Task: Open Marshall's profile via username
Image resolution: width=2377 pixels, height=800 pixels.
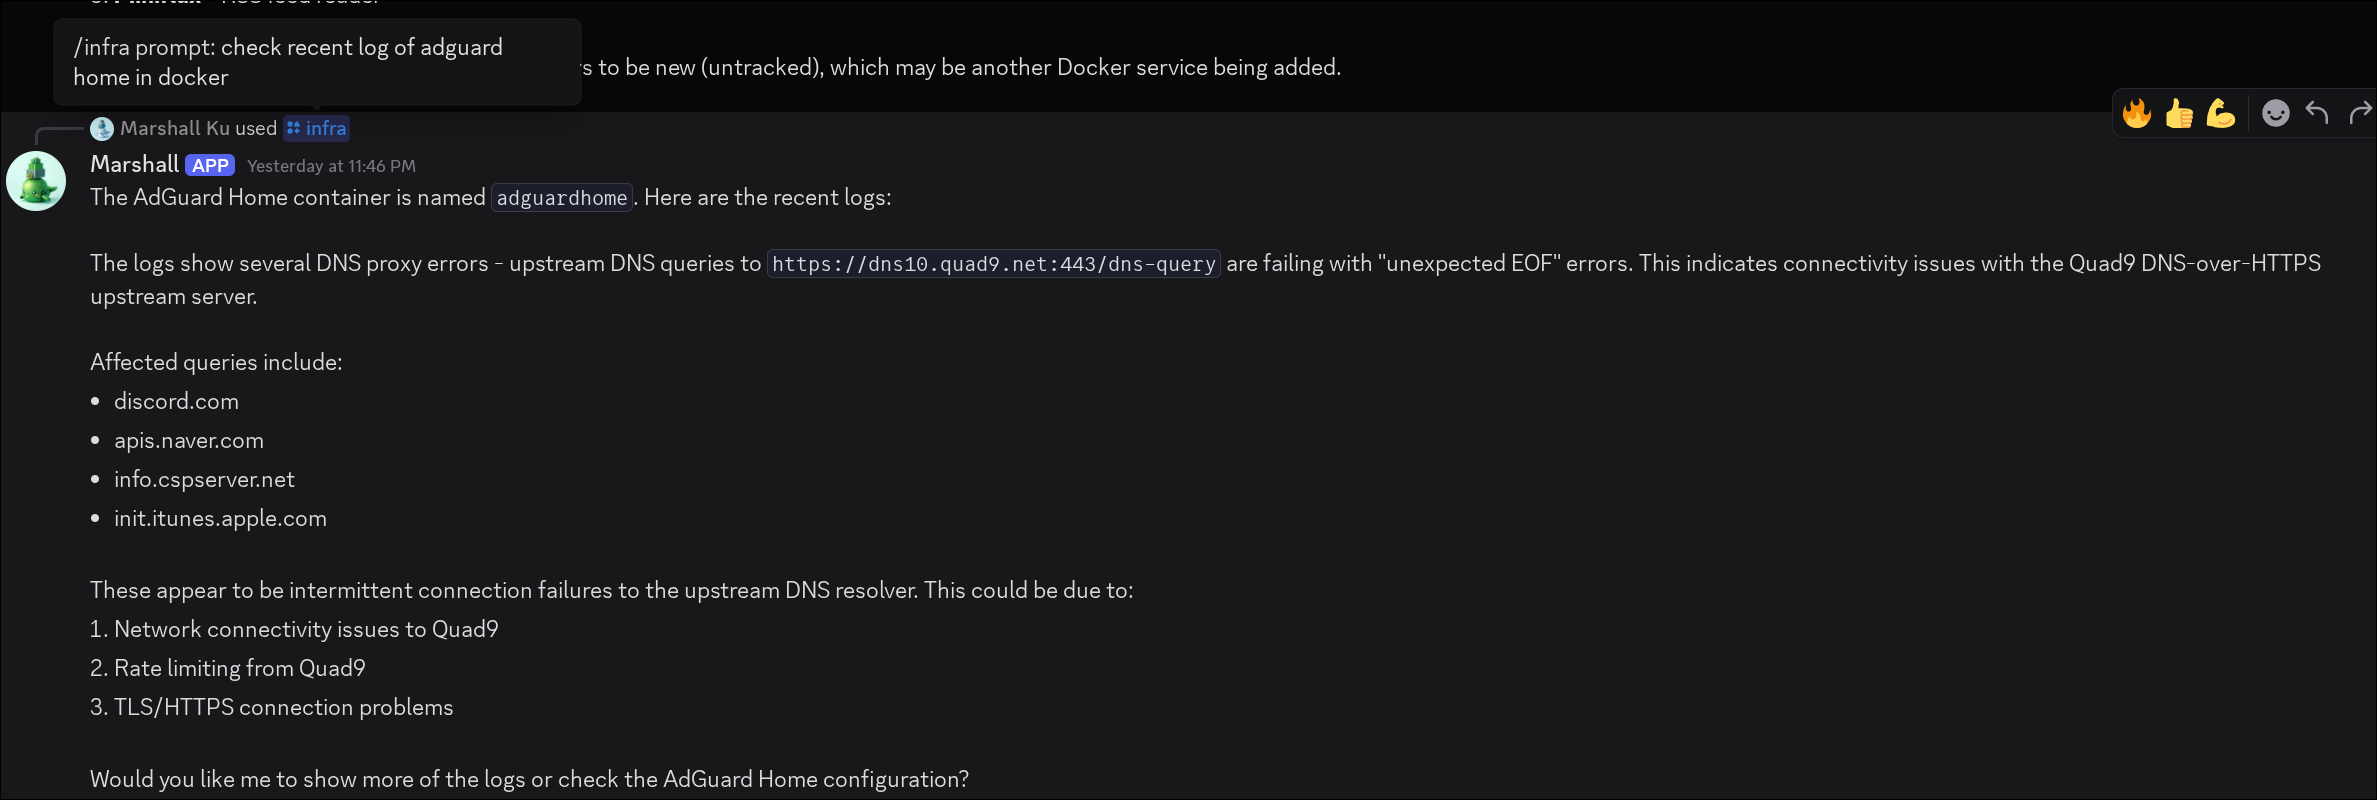Action: click(134, 165)
